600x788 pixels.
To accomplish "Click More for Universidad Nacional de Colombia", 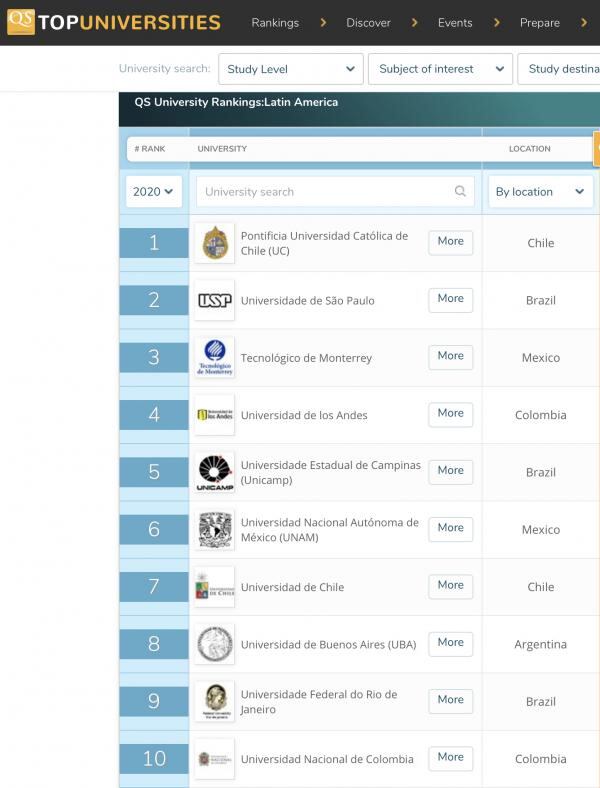I will click(x=451, y=757).
